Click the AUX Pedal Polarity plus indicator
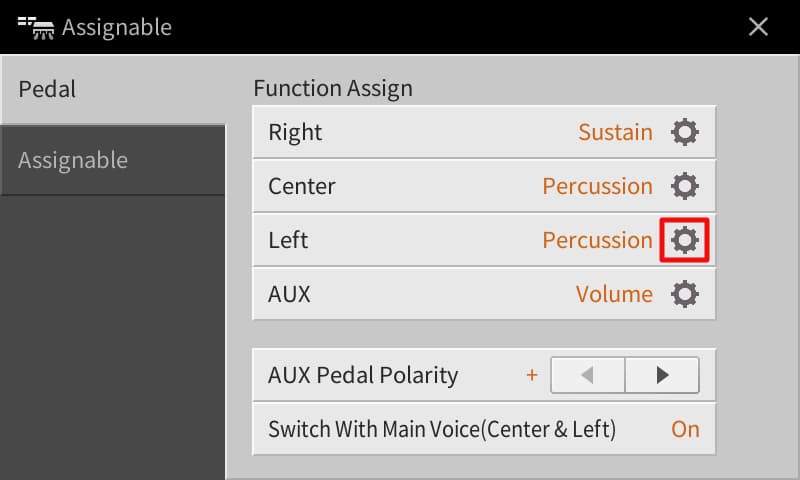The height and width of the screenshot is (480, 800). (532, 376)
